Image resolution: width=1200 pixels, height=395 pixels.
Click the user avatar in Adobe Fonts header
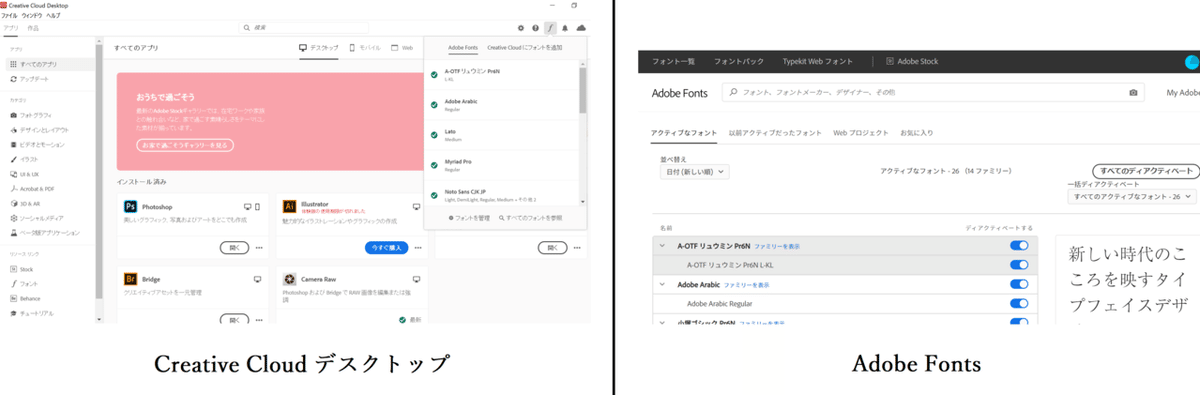pos(1191,62)
